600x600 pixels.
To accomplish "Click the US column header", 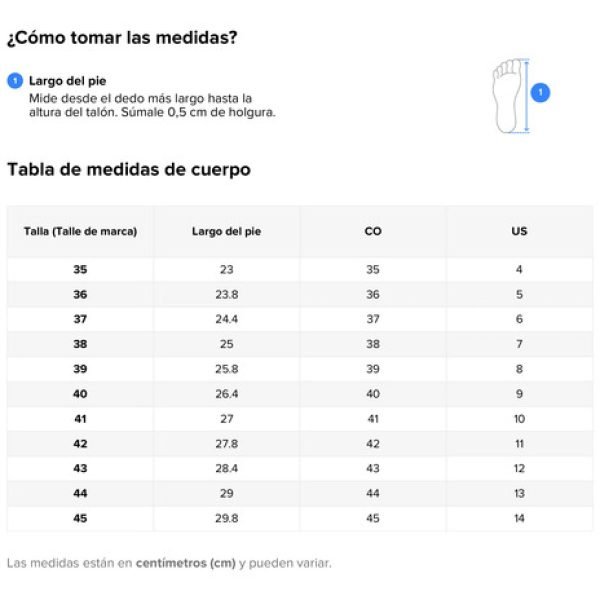I will pos(519,232).
